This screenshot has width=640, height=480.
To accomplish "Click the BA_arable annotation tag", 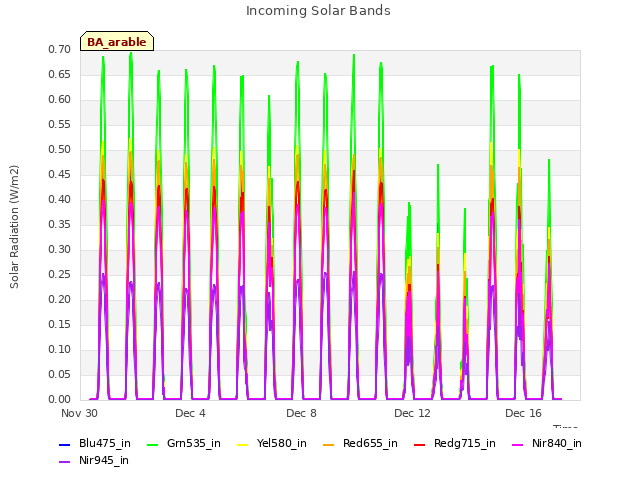I will pyautogui.click(x=117, y=41).
